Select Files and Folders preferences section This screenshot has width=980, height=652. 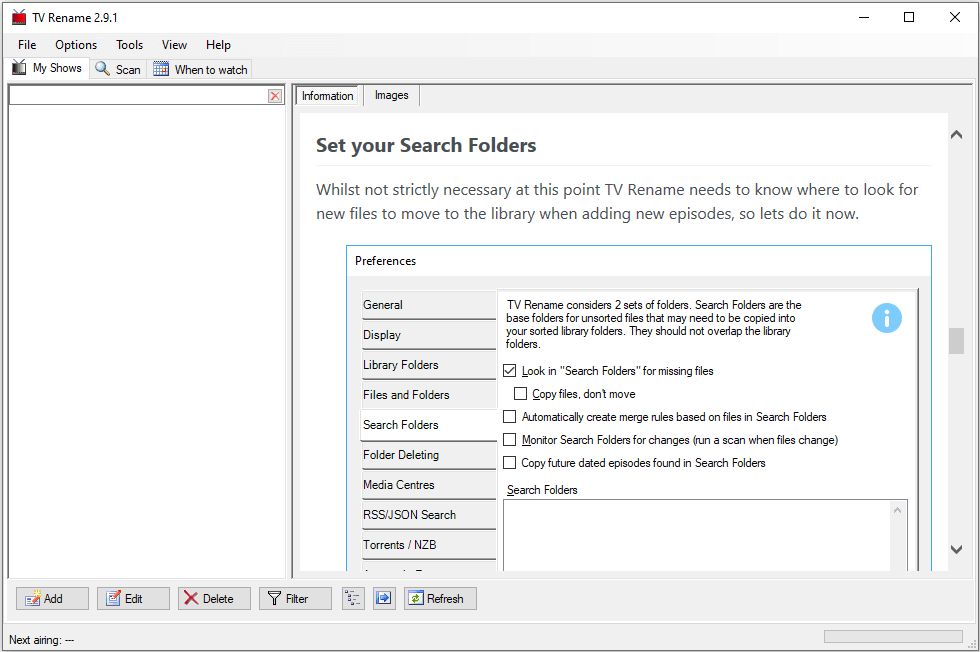coord(429,395)
